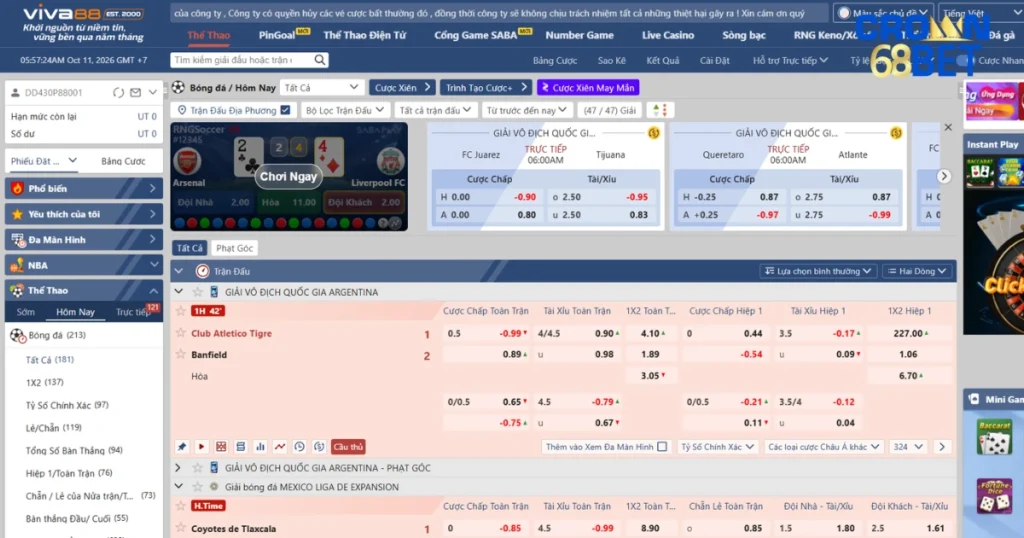Open the Fortune Dice mini game icon

(x=994, y=496)
